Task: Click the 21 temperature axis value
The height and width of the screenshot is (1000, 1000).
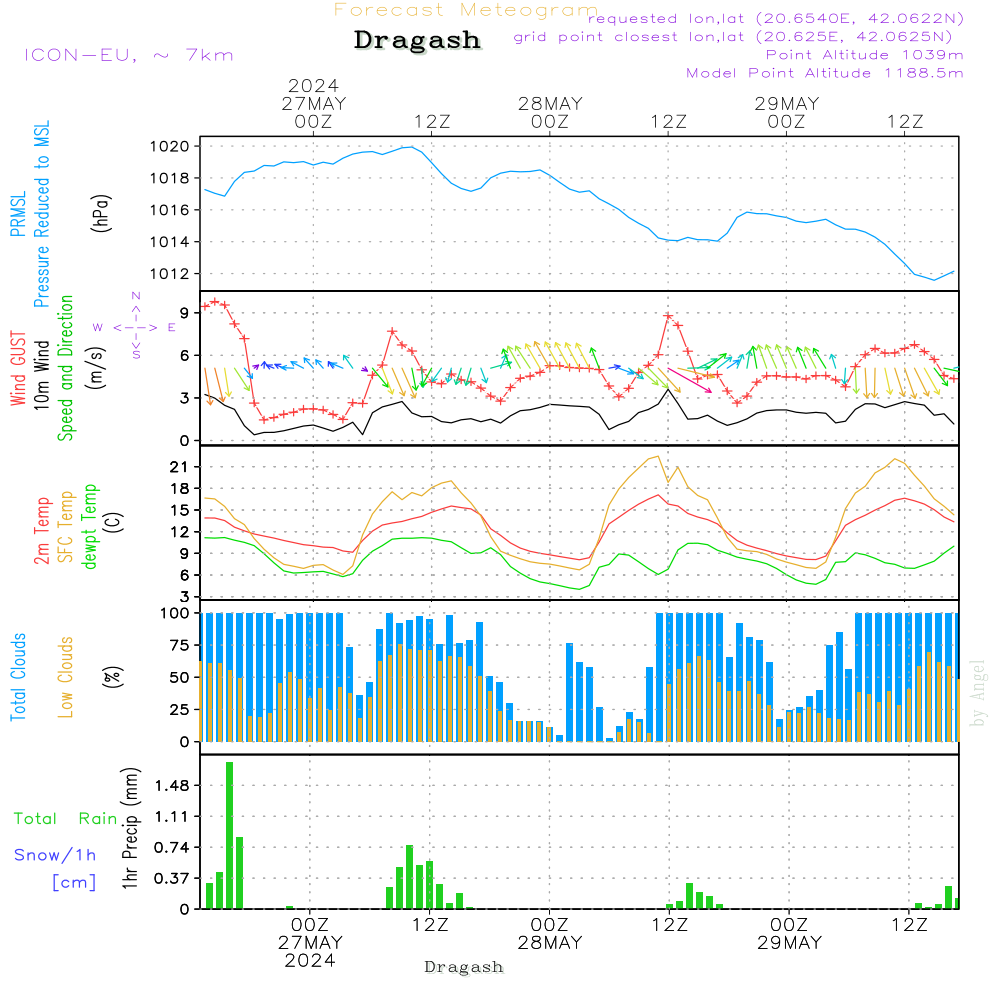Action: coord(179,467)
